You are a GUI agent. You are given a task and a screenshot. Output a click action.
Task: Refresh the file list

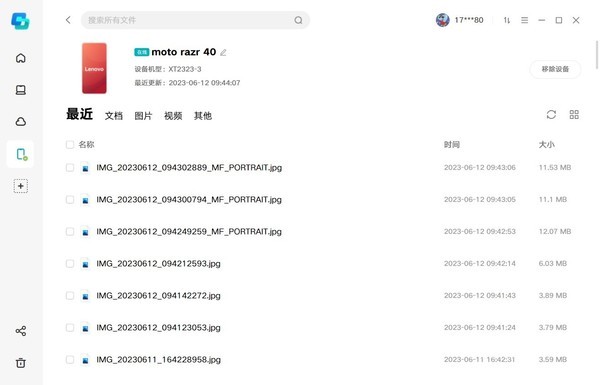click(x=551, y=114)
